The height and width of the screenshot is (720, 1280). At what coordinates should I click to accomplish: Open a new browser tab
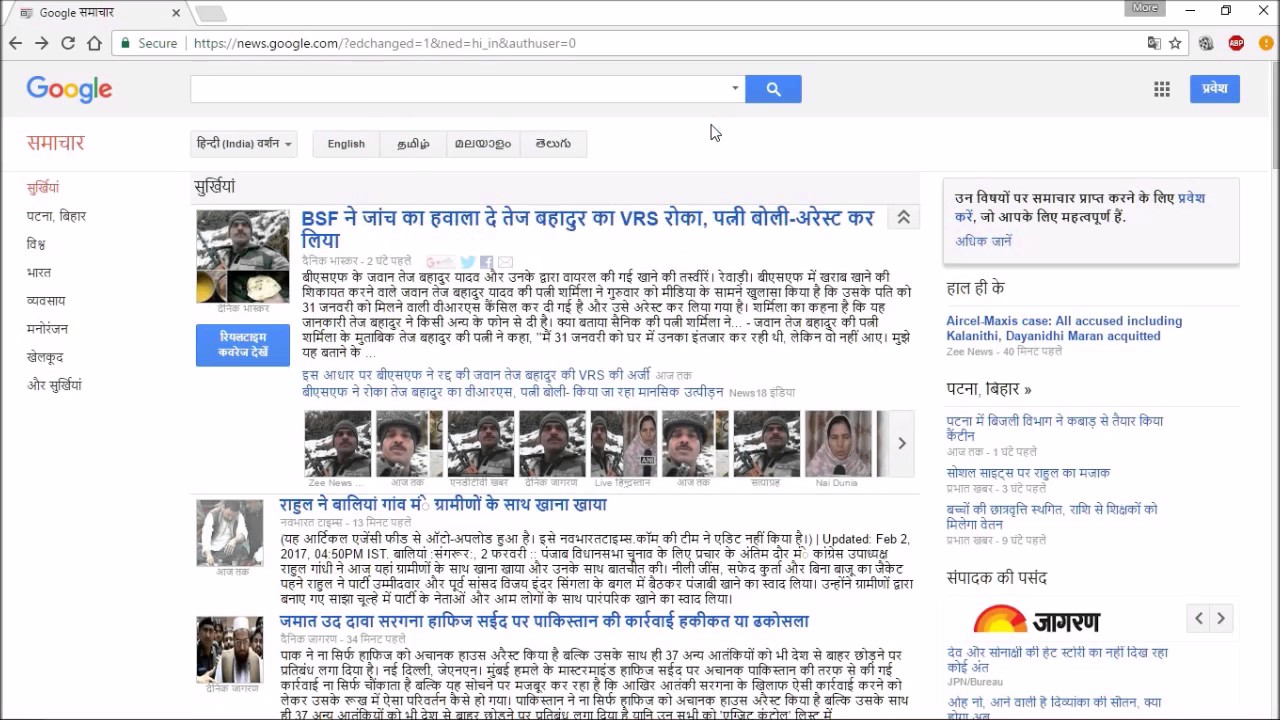click(x=210, y=13)
